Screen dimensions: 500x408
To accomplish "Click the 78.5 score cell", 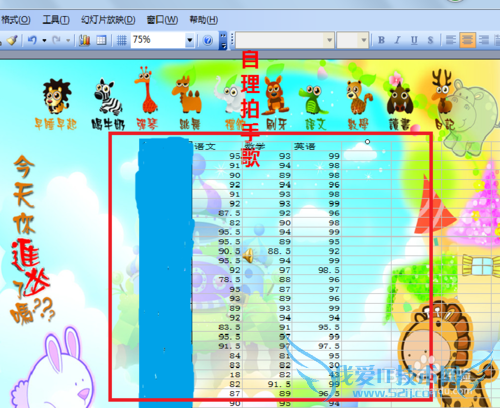I will pyautogui.click(x=217, y=279).
